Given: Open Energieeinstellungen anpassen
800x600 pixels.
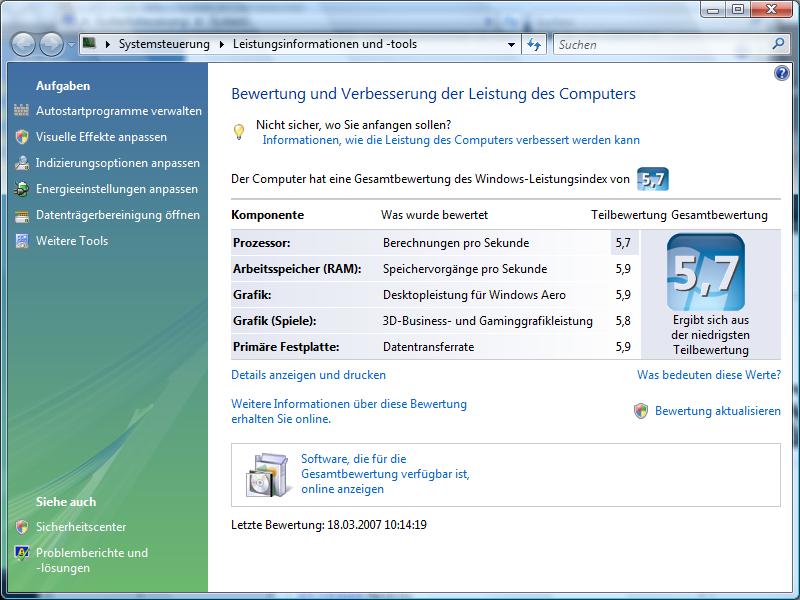Looking at the screenshot, I should [x=117, y=189].
